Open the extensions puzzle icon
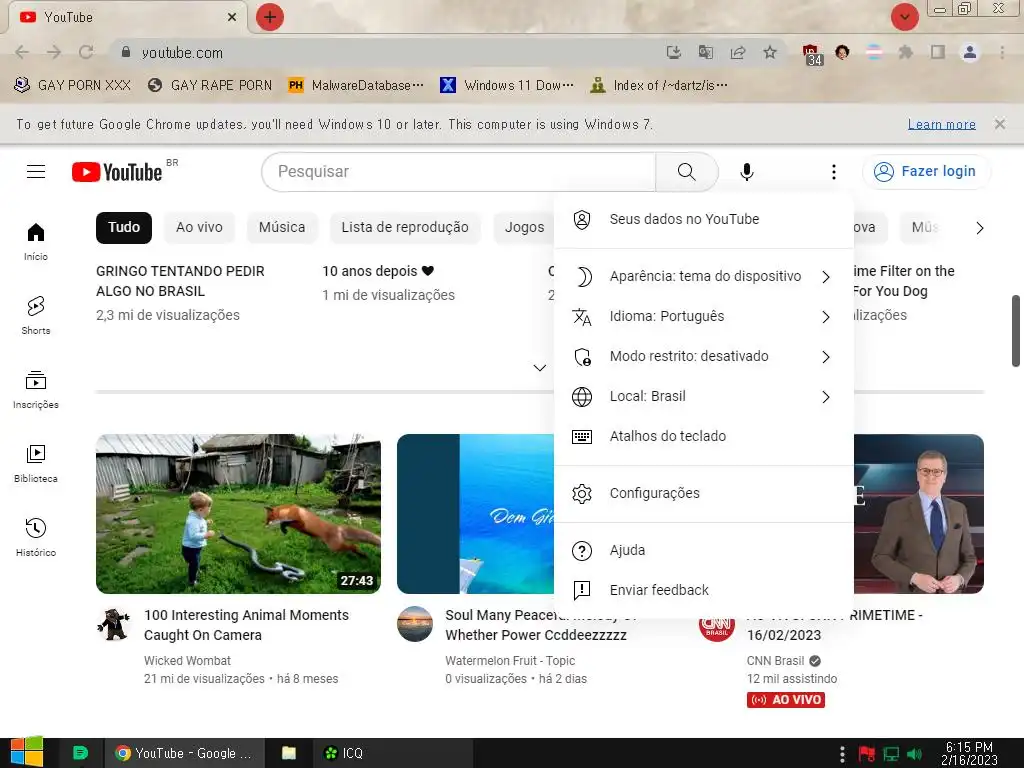 click(906, 52)
